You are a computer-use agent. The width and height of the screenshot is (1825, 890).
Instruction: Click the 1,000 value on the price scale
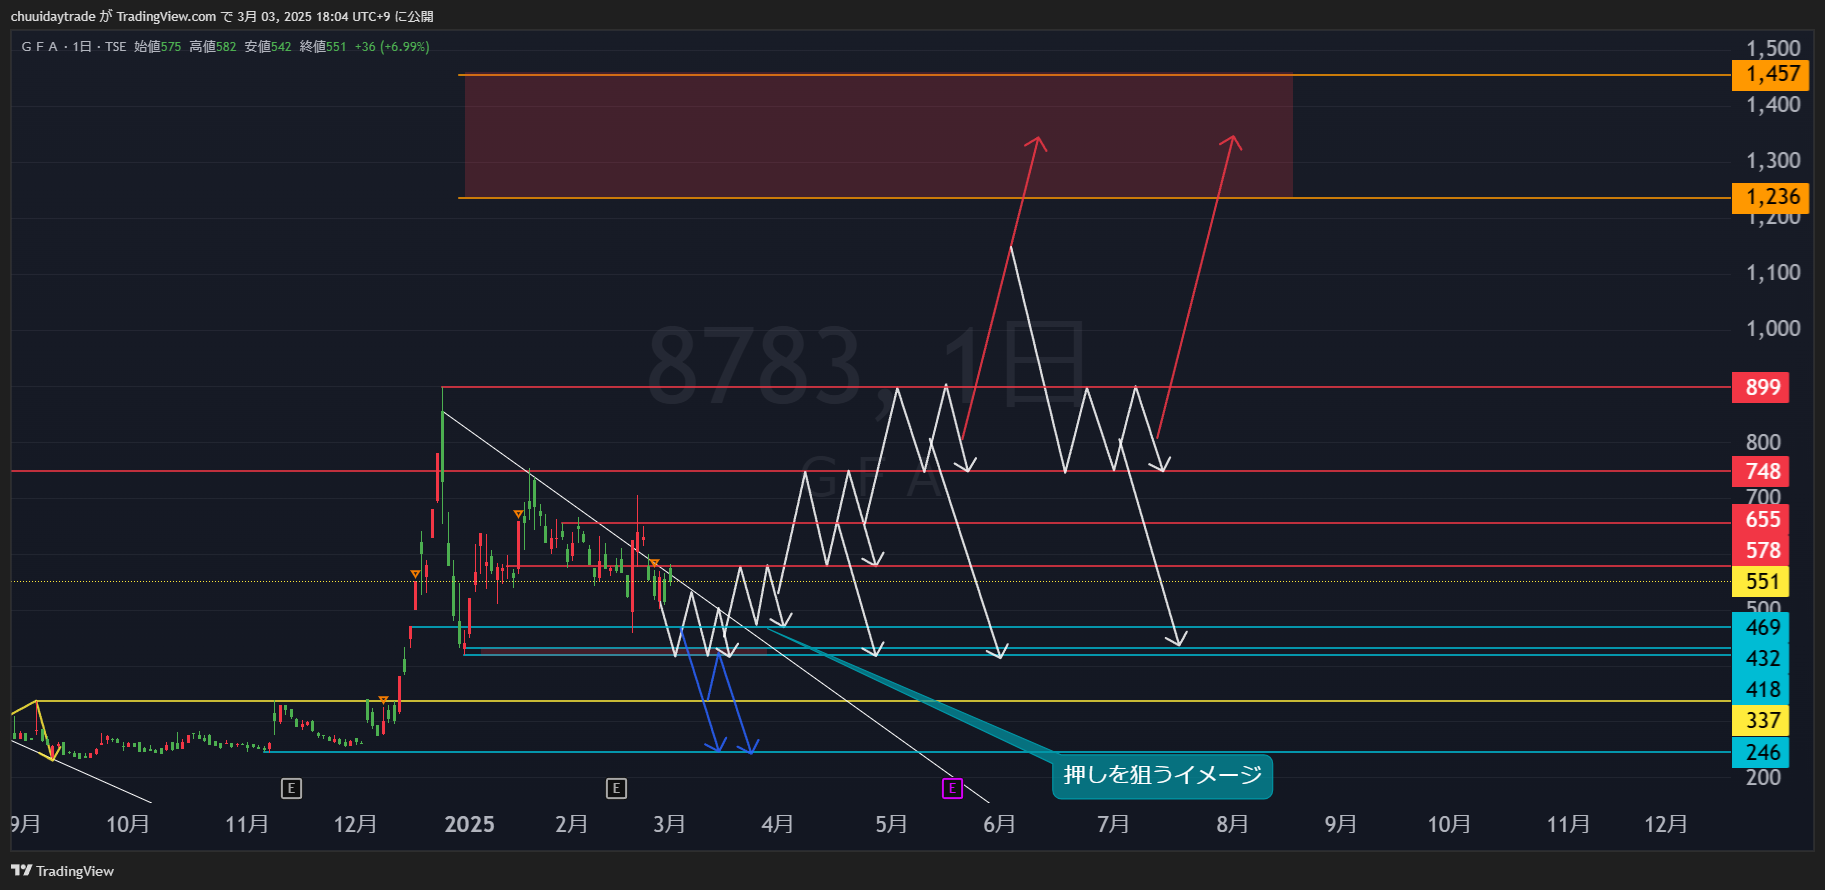click(x=1772, y=328)
